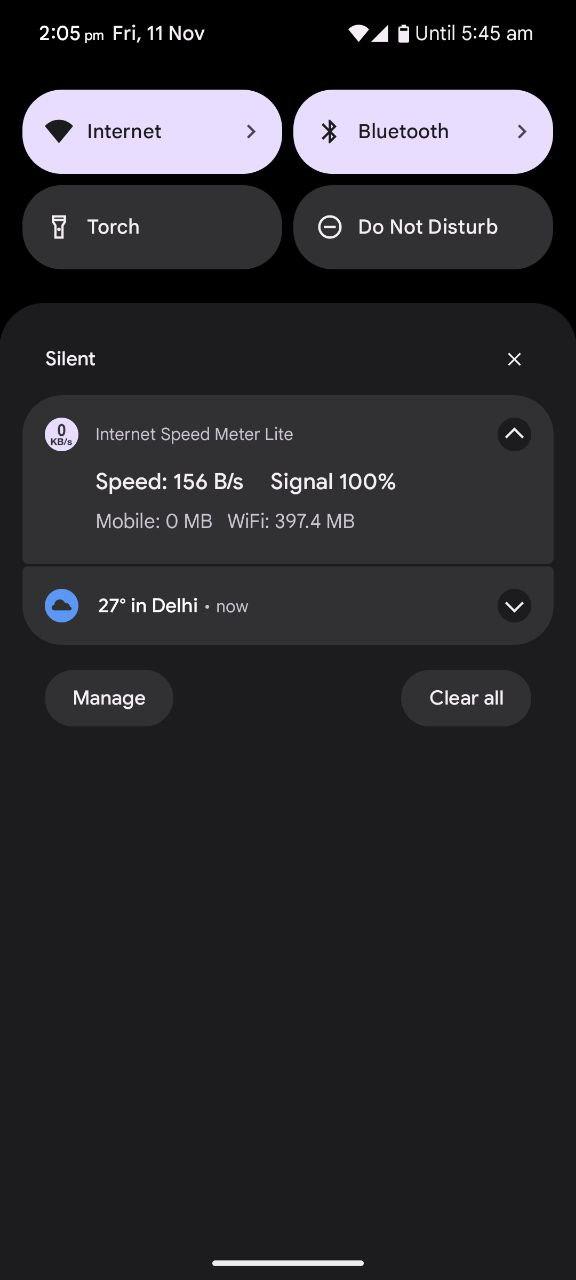Tap the Wi-Fi icon in the Internet tile
The width and height of the screenshot is (576, 1280).
[x=59, y=132]
